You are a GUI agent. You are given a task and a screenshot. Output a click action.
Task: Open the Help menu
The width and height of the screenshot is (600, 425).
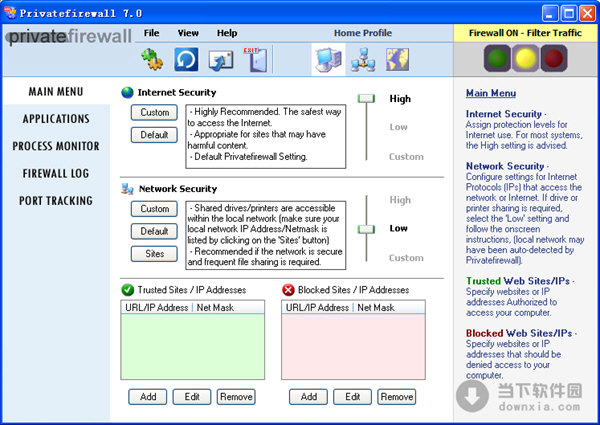pyautogui.click(x=227, y=33)
